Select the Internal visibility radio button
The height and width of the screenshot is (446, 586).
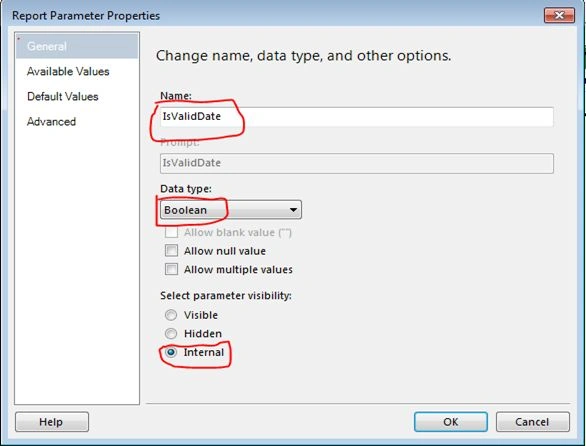(x=171, y=352)
